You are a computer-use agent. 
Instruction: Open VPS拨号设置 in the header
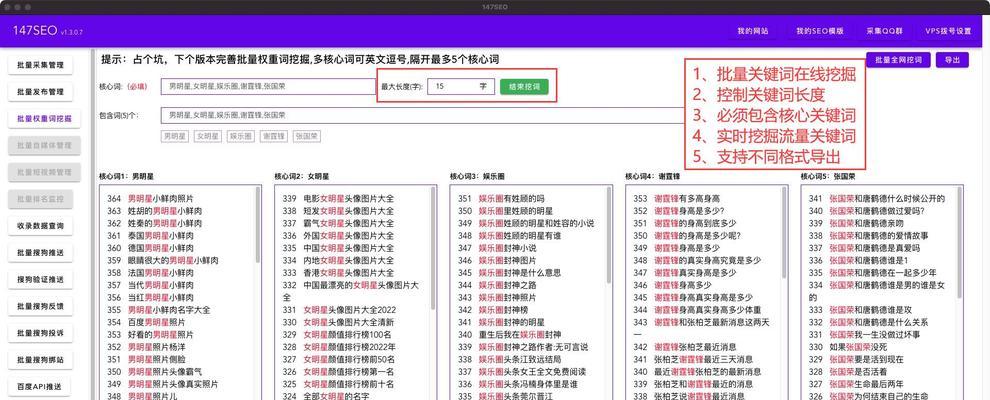(x=946, y=31)
